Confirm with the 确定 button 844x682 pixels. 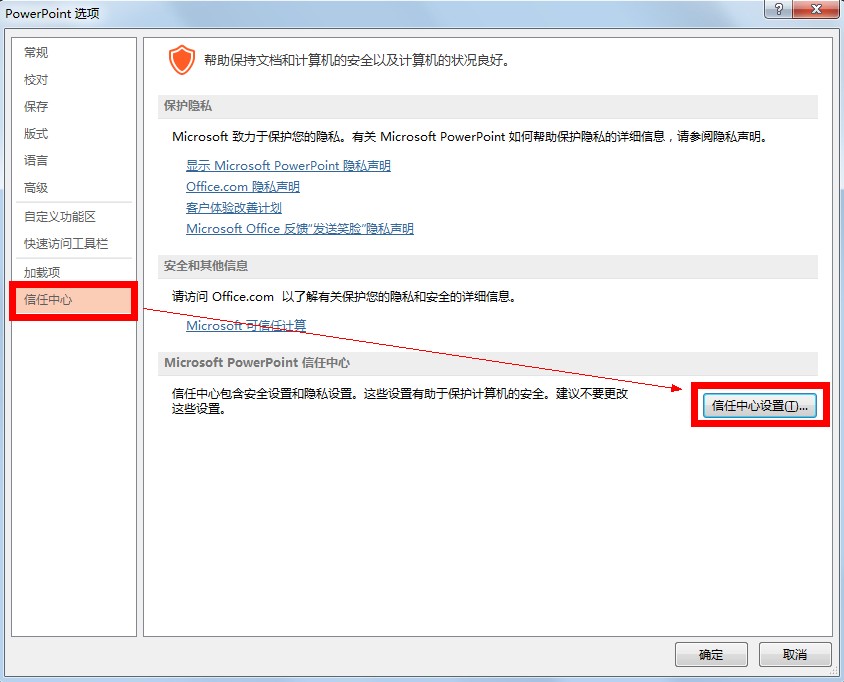click(x=711, y=655)
